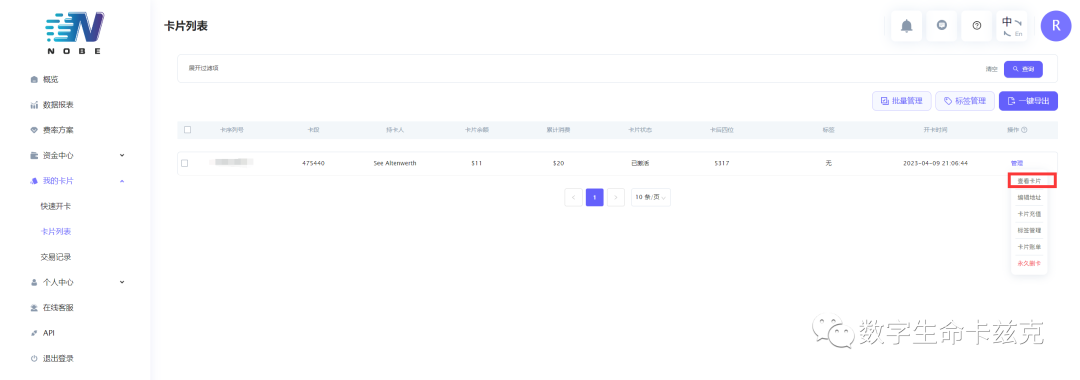Go to 卡片列表 in sidebar

pyautogui.click(x=56, y=232)
